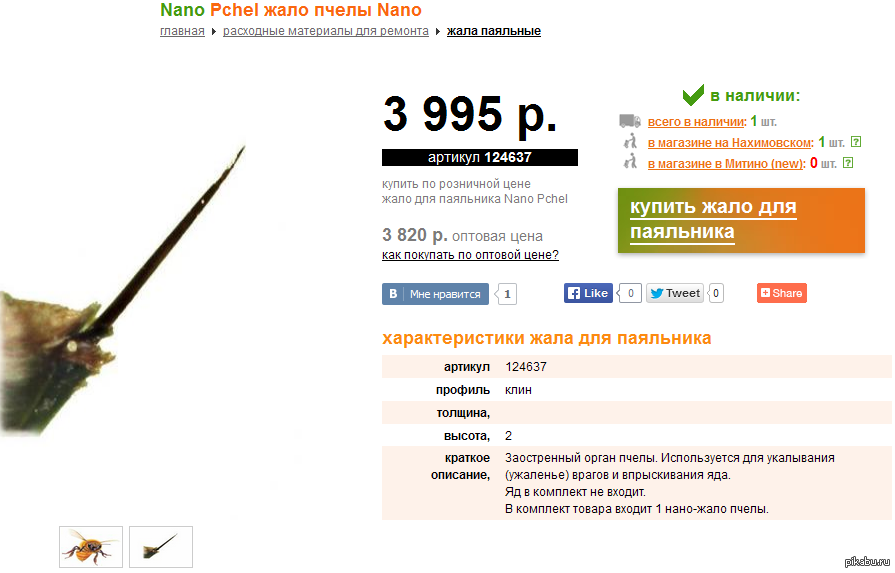Click the pickup person icon for Нахимовском store
This screenshot has height=573, width=895.
coord(630,141)
